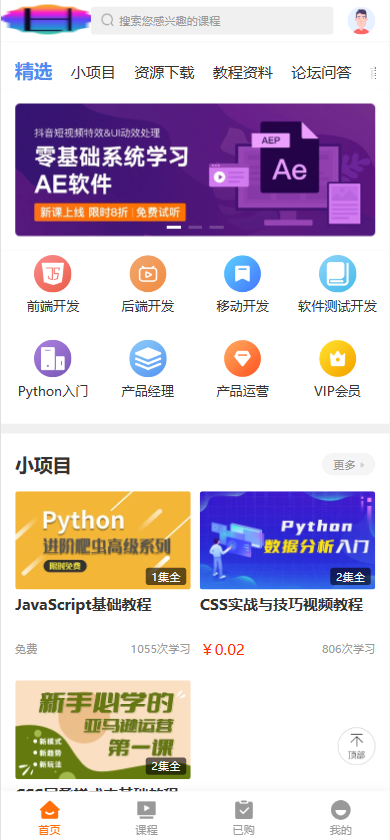Open the VIP会员 crown icon
This screenshot has height=840, width=390.
pos(338,358)
